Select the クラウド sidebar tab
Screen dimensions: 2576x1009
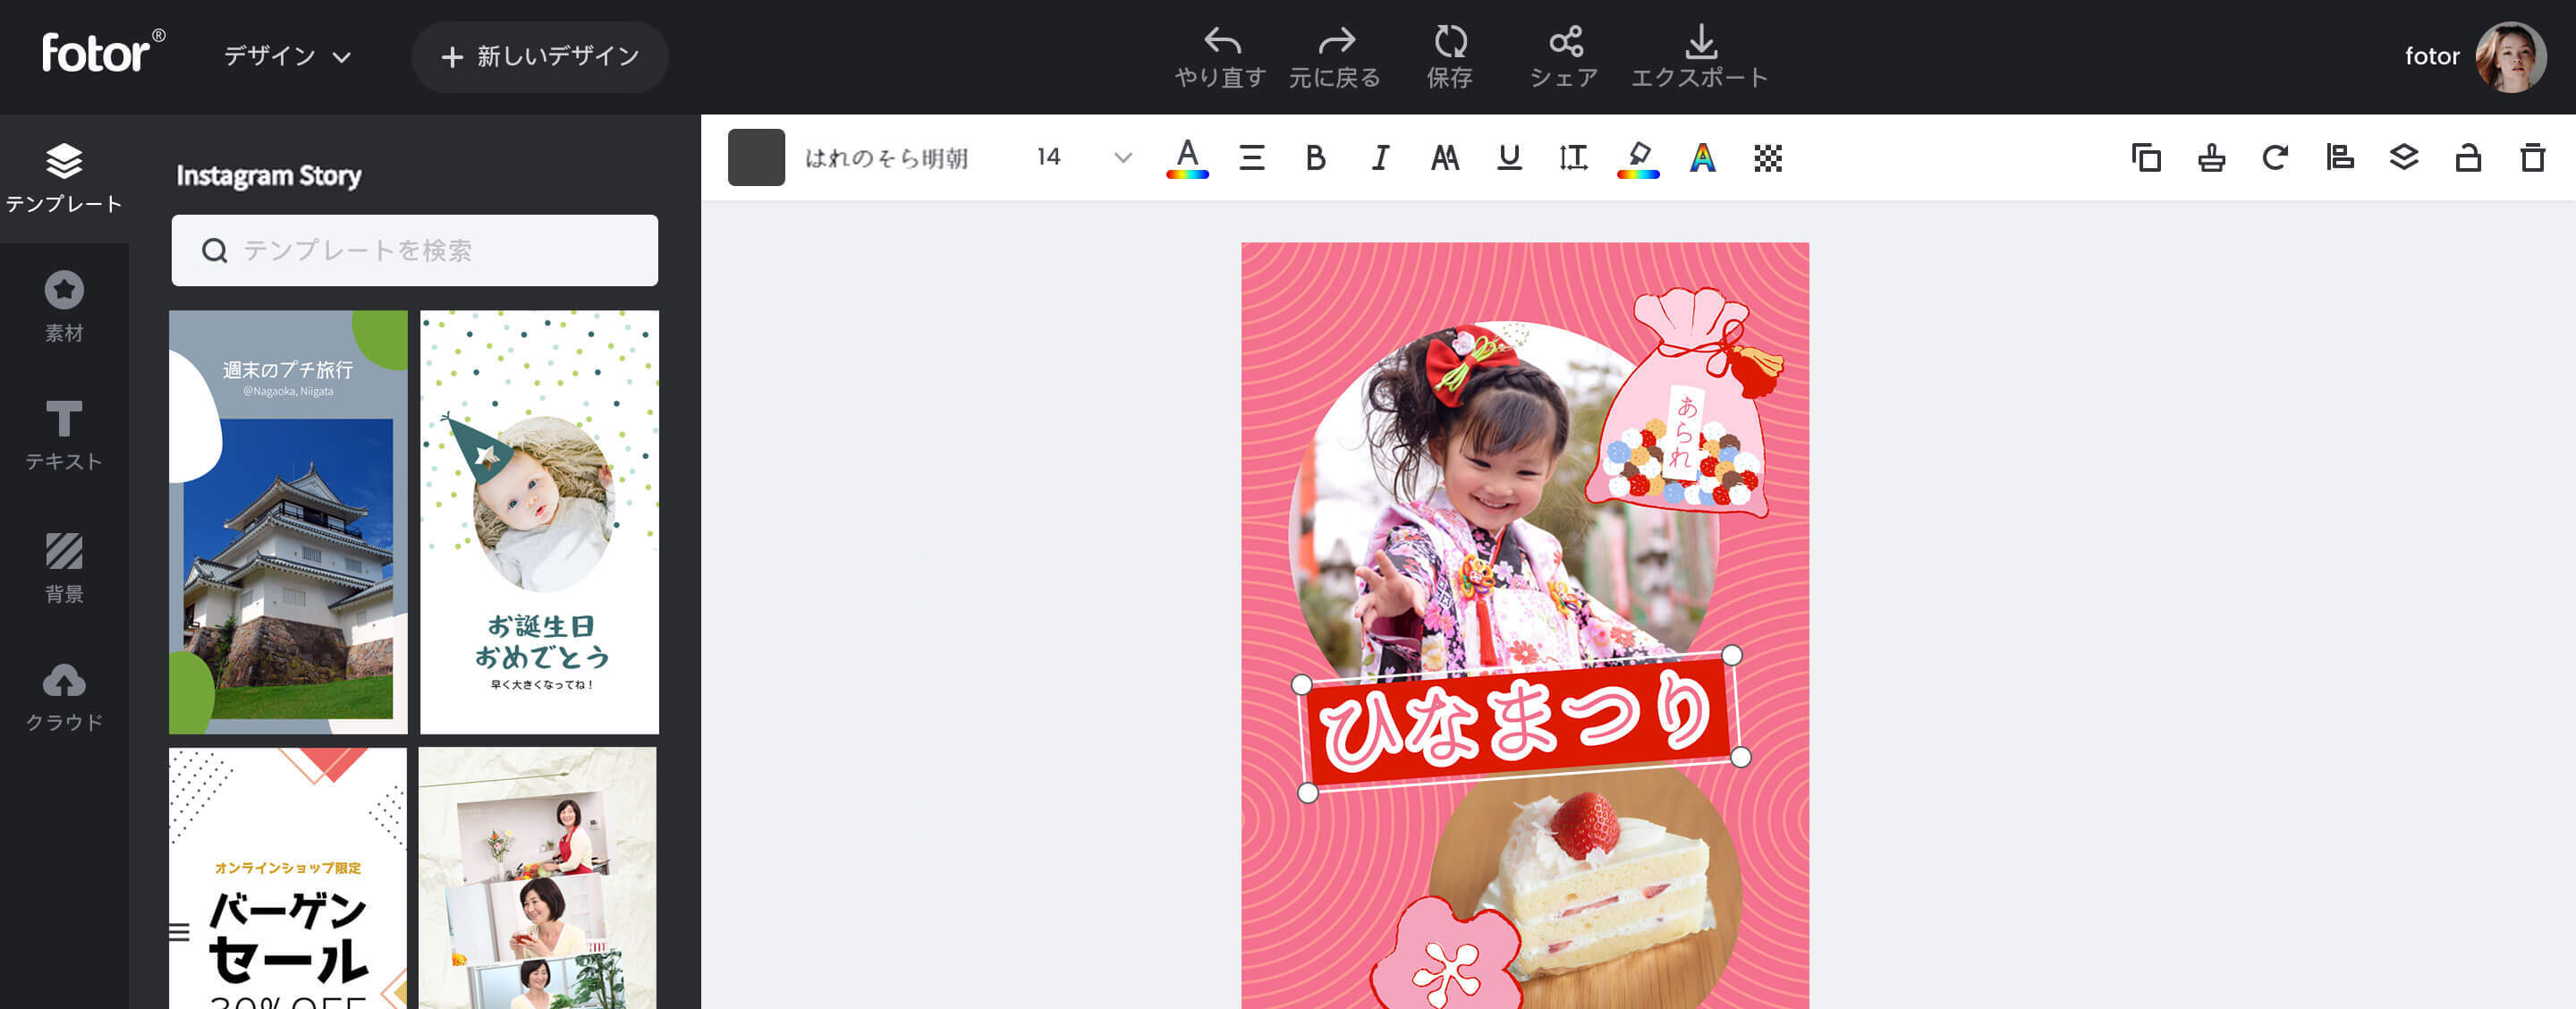pyautogui.click(x=64, y=697)
